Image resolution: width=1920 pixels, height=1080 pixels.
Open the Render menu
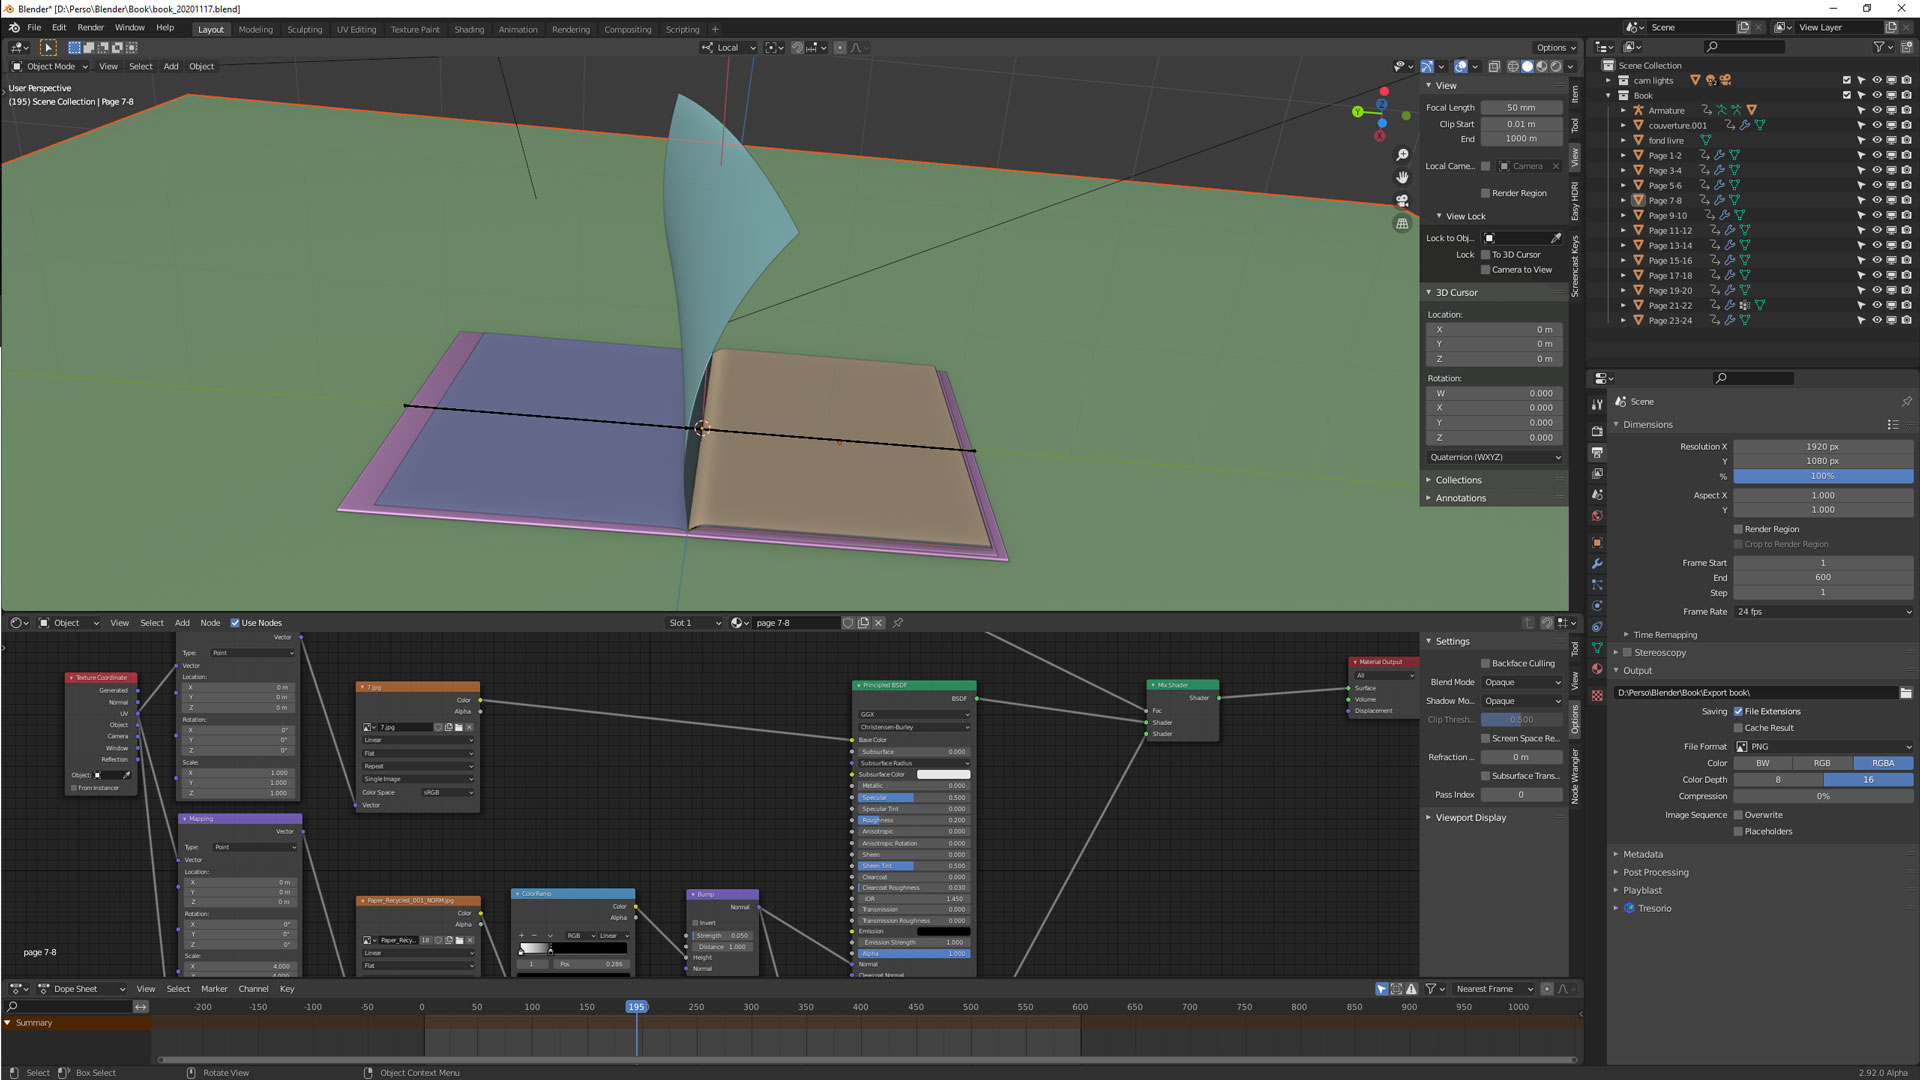tap(90, 28)
